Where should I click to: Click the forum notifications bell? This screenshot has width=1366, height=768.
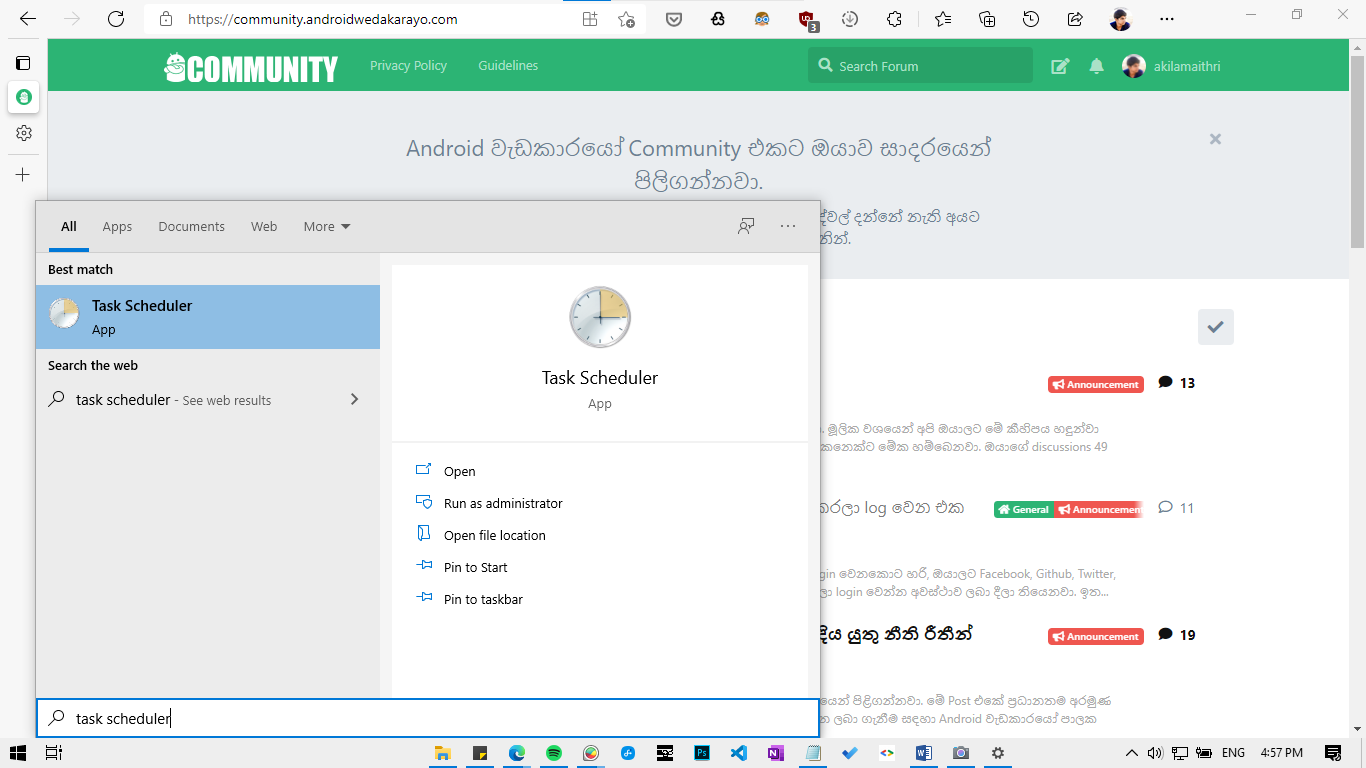(x=1097, y=66)
